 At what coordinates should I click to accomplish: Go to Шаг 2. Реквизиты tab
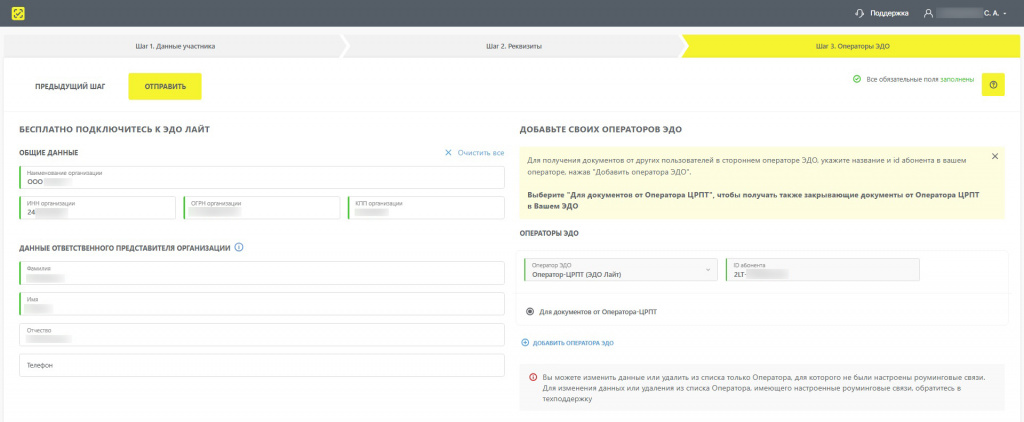[514, 46]
